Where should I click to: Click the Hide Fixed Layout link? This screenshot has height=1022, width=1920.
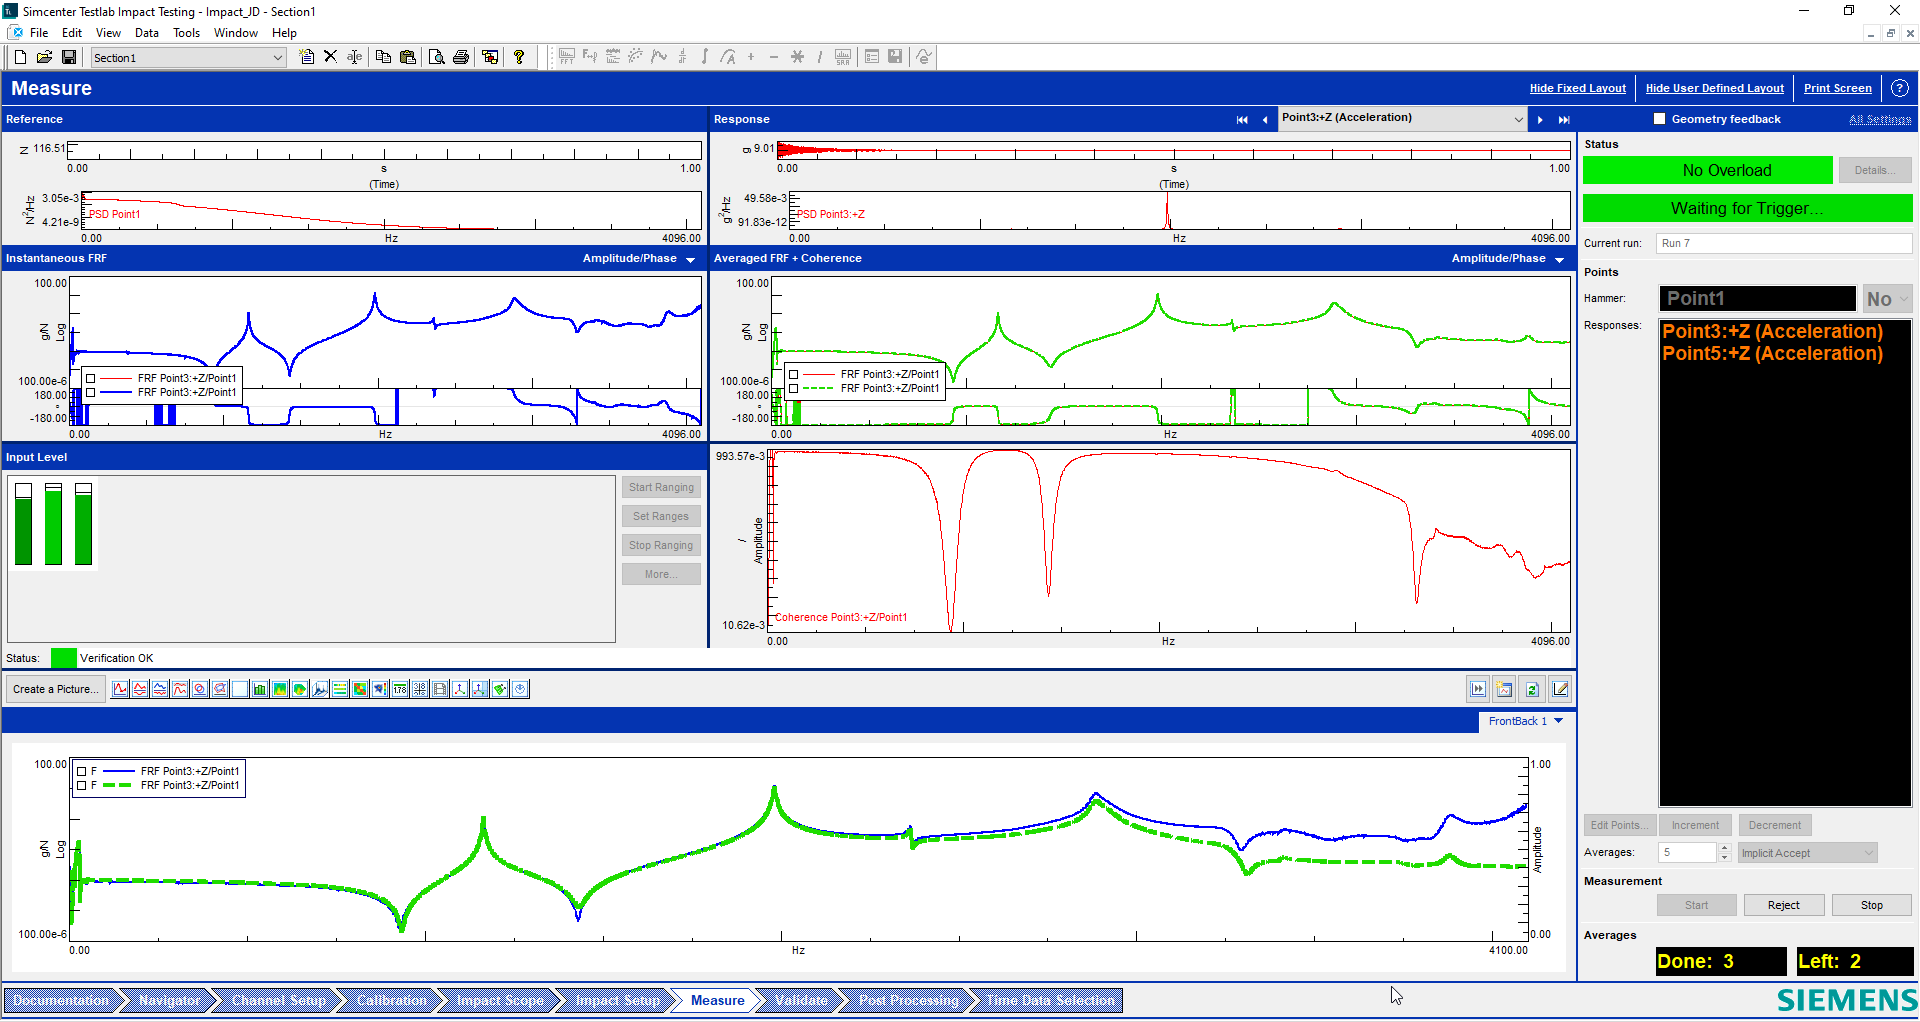click(1577, 88)
